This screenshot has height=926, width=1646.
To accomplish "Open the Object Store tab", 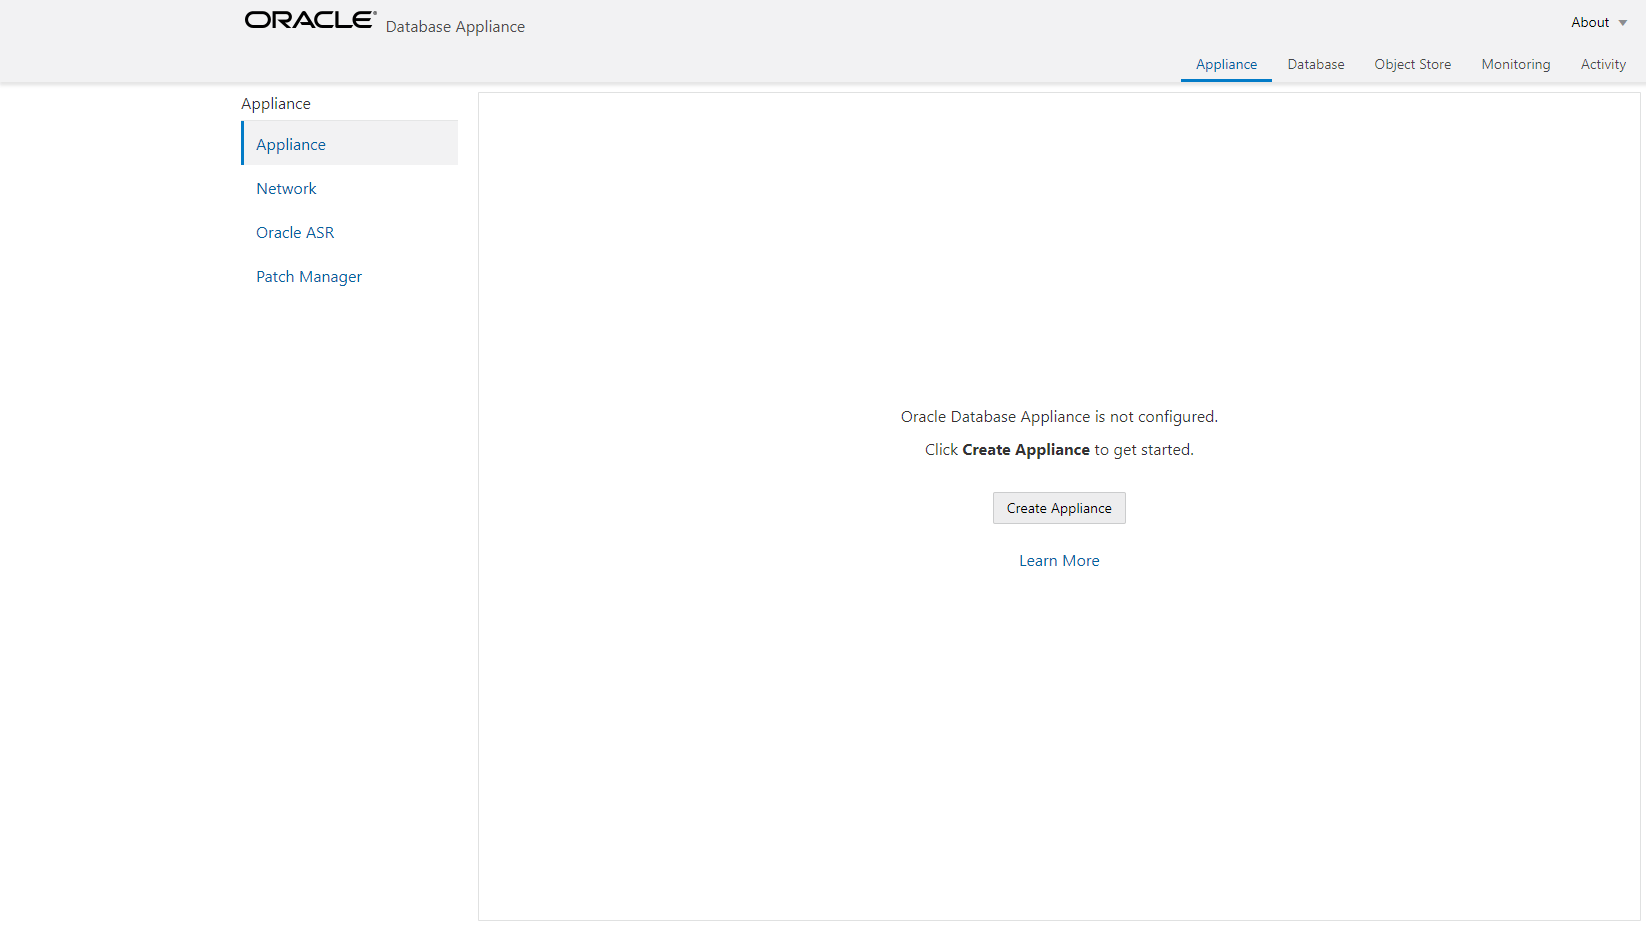I will tap(1412, 64).
